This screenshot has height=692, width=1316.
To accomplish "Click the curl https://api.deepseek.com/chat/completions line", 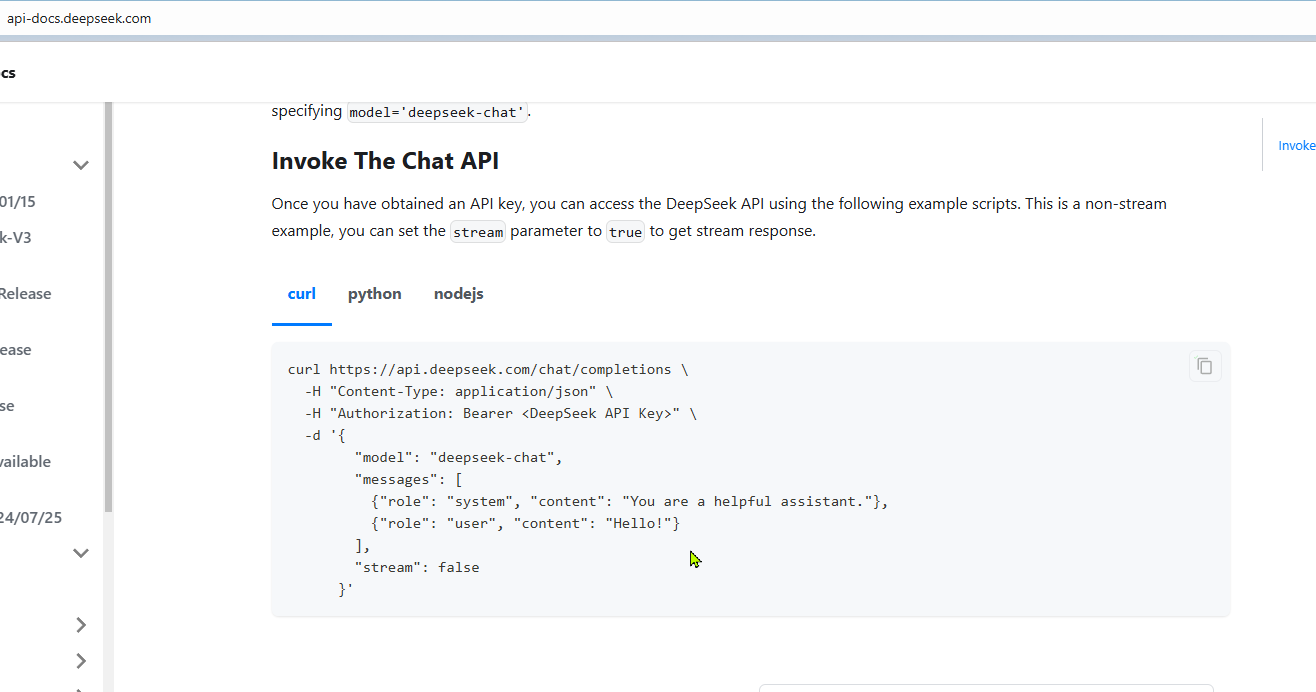I will pos(488,369).
